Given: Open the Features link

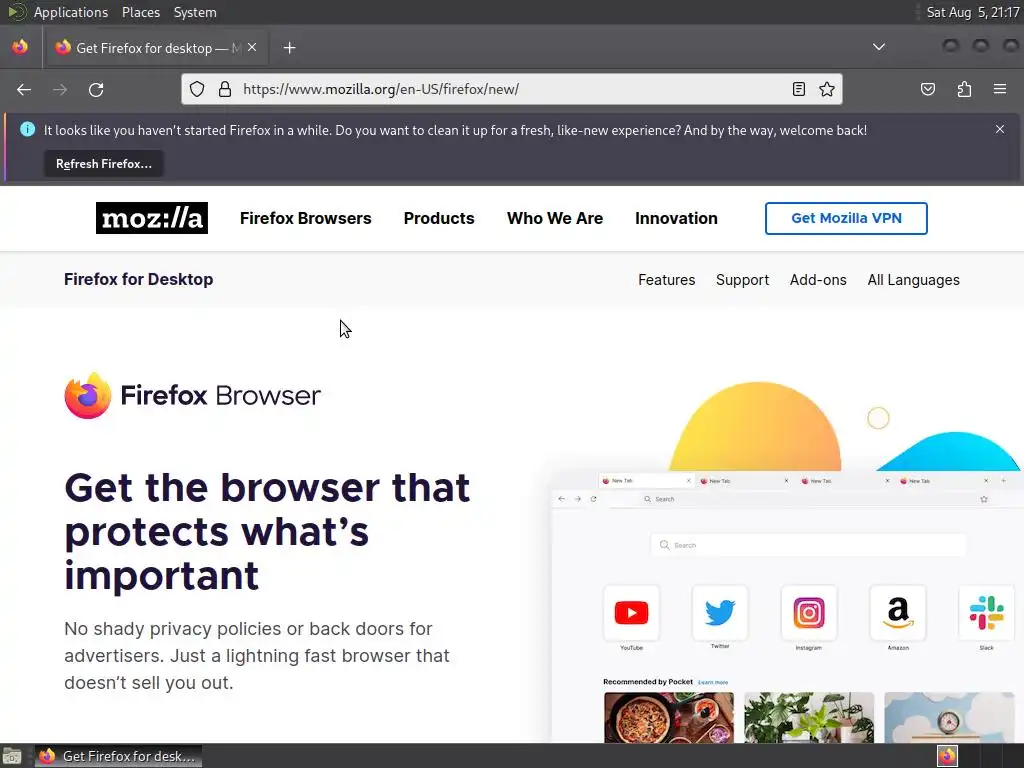Looking at the screenshot, I should tap(667, 280).
